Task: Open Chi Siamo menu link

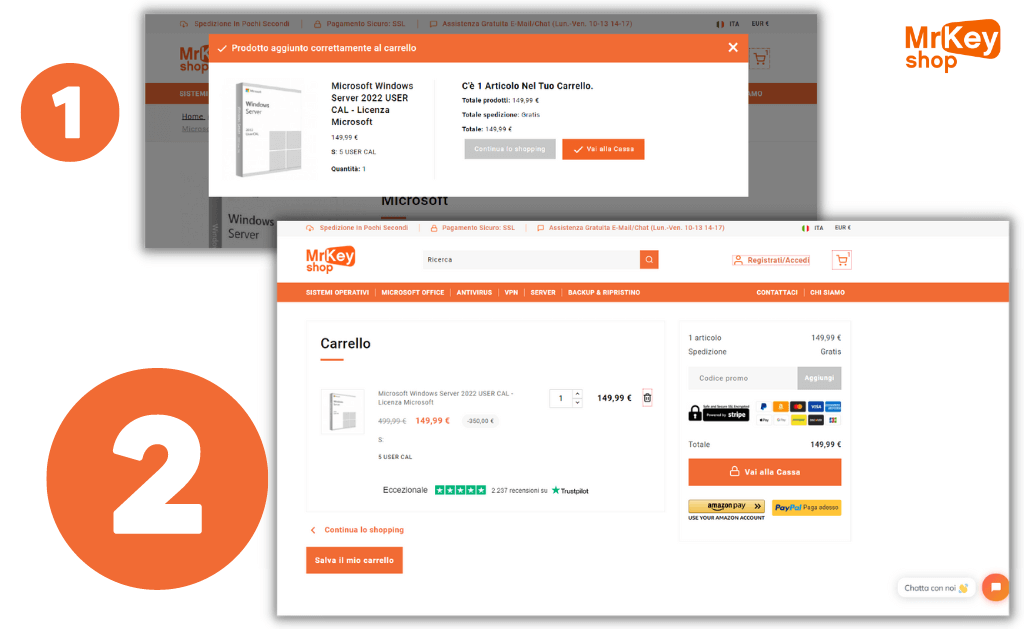Action: click(x=827, y=293)
